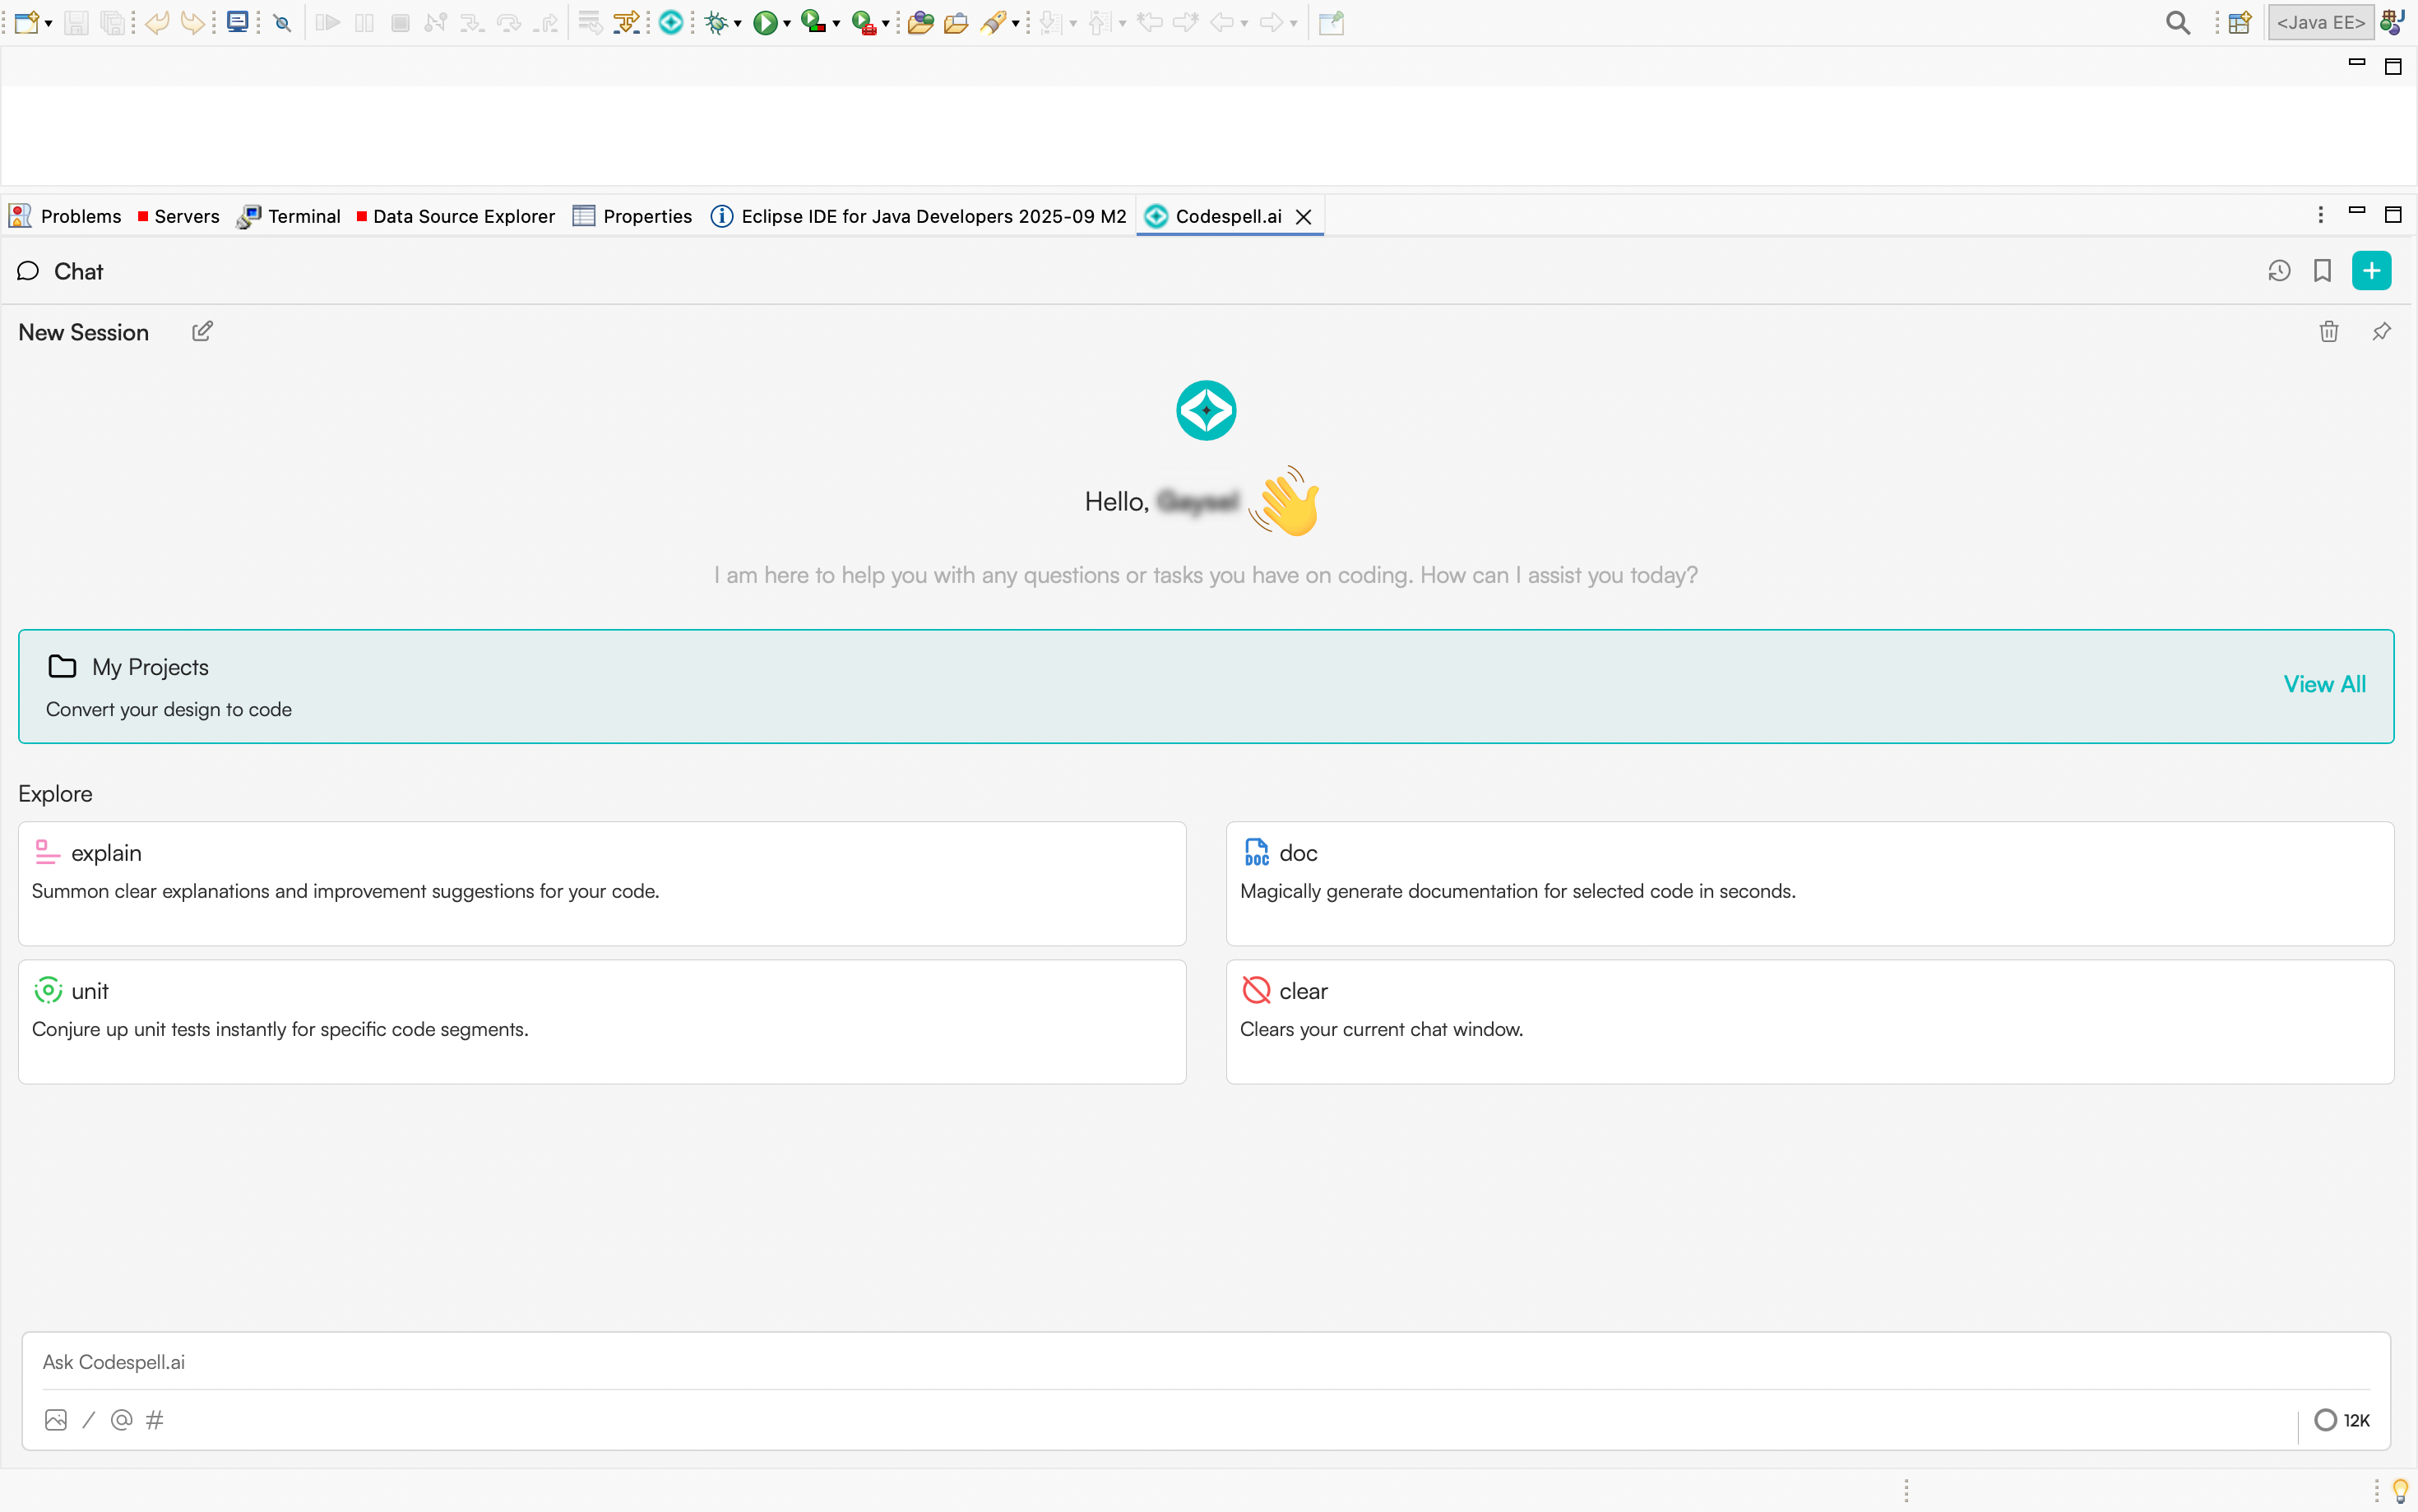Switch to the Terminal tab
2418x1512 pixels.
tap(289, 216)
